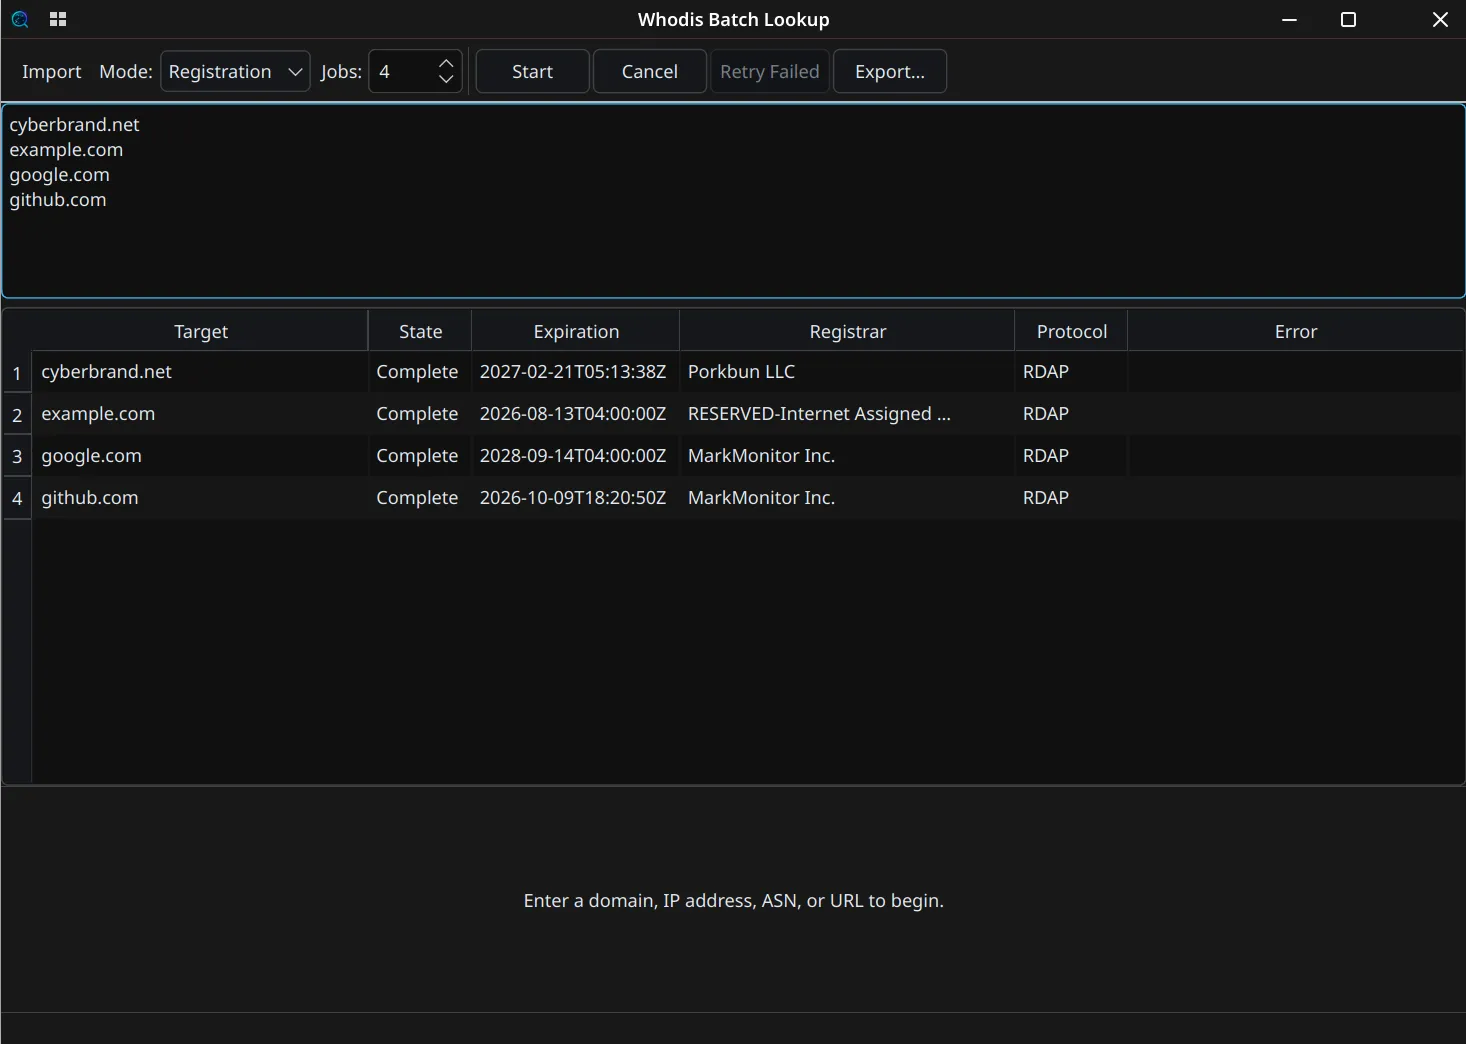Minimize the Whodis Batch Lookup window
1466x1044 pixels.
pyautogui.click(x=1289, y=20)
